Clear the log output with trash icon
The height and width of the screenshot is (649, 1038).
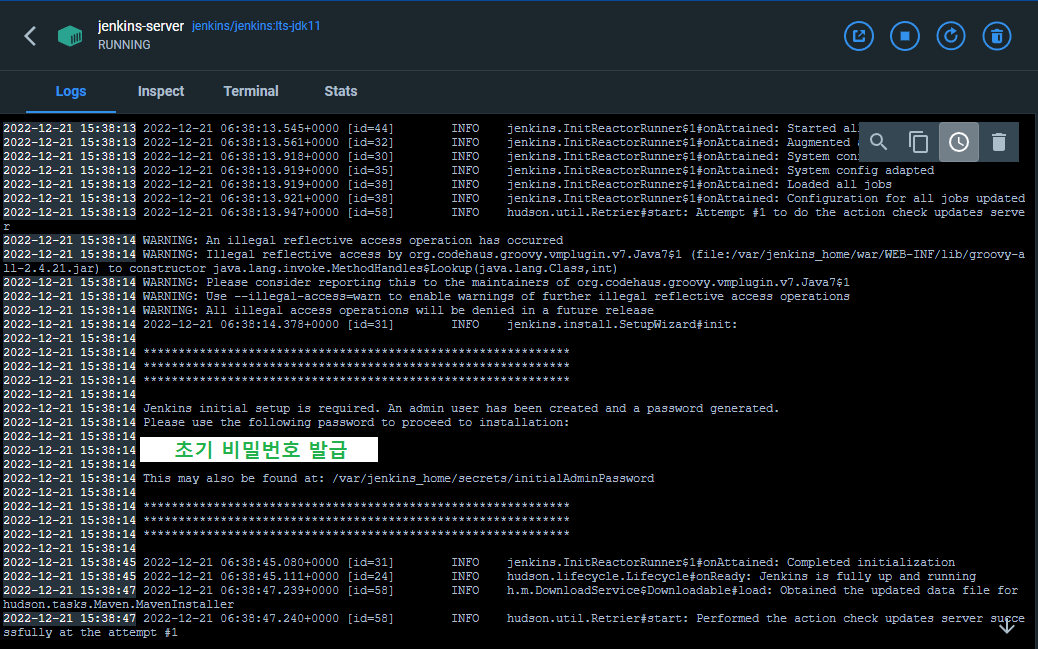click(x=999, y=142)
